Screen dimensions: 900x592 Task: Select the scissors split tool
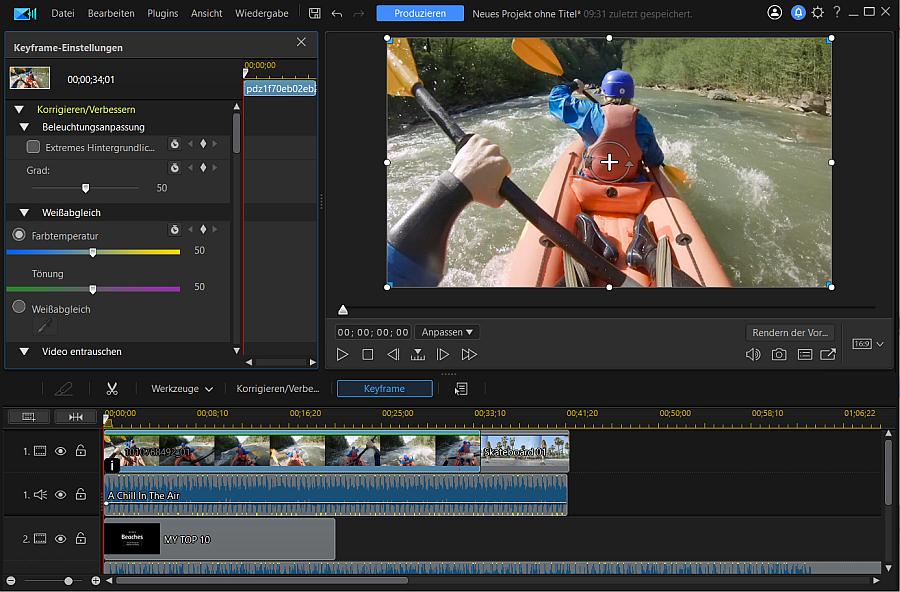click(112, 388)
